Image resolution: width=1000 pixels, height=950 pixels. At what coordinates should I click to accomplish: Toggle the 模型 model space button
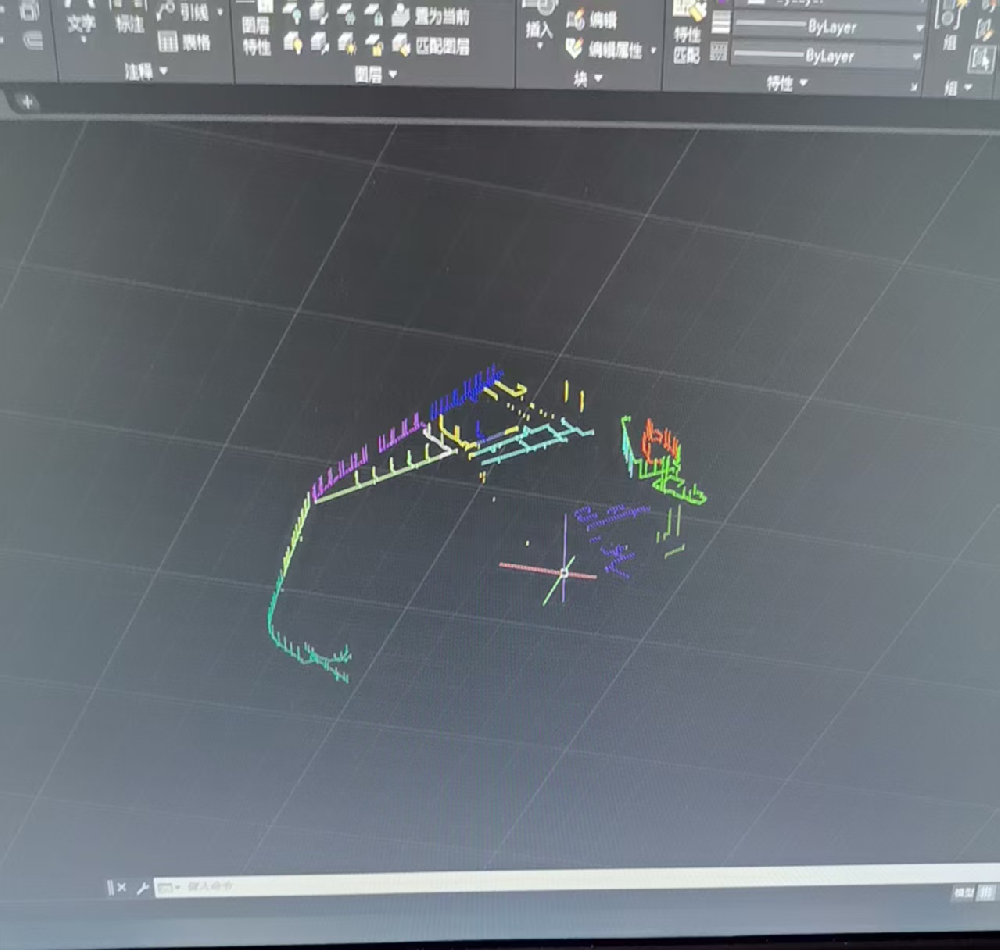tap(963, 893)
